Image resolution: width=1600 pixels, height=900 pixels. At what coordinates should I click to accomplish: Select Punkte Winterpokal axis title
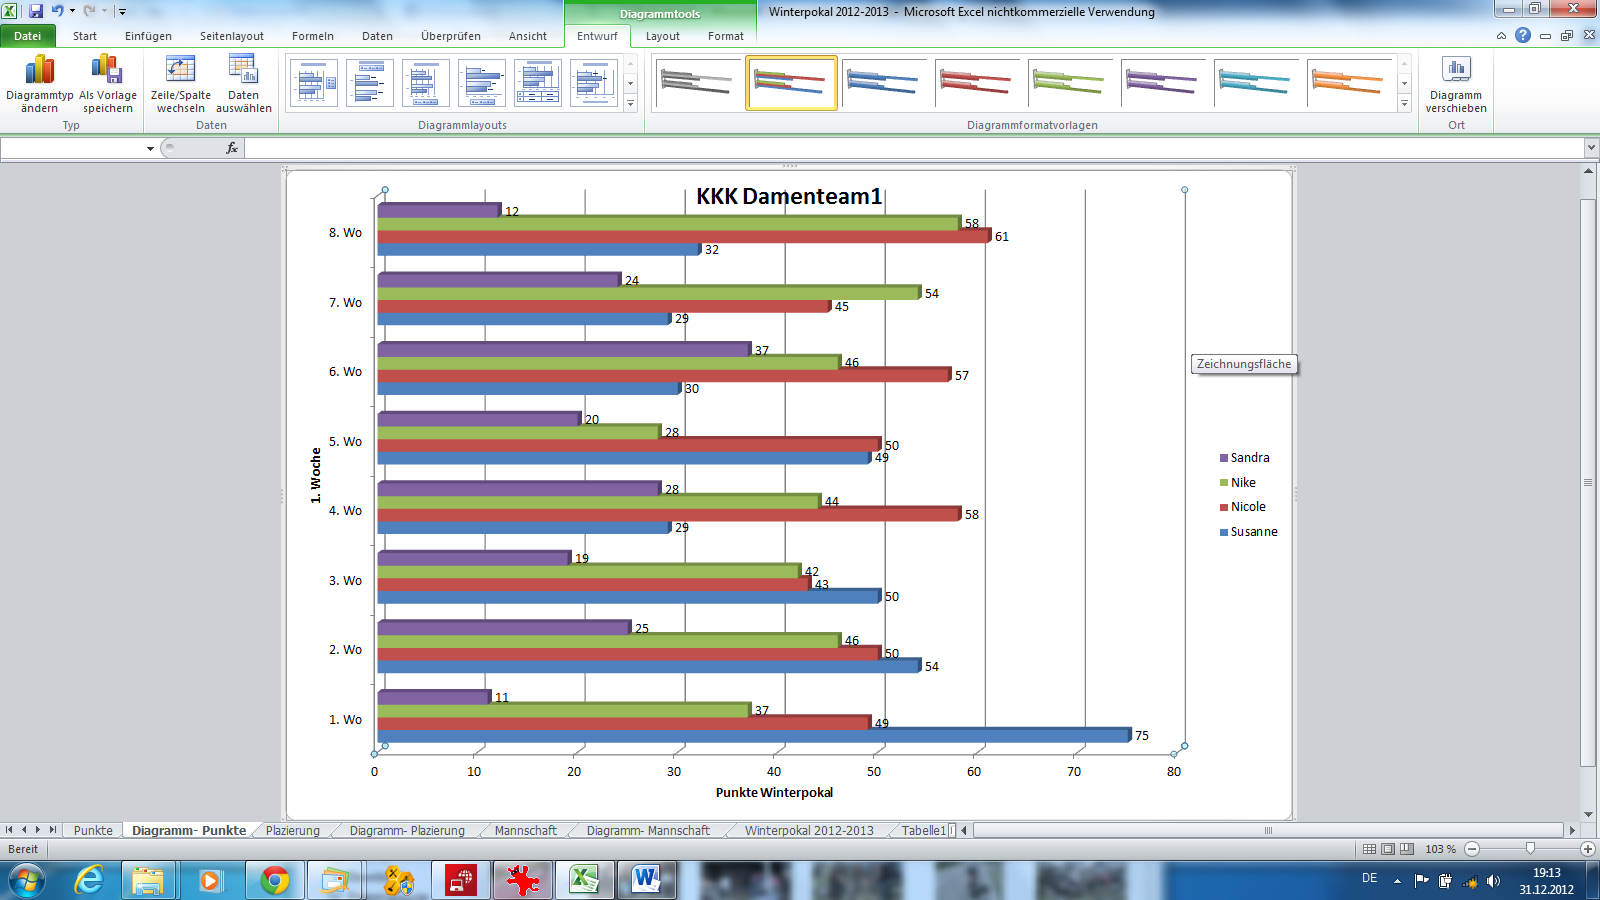click(x=774, y=792)
